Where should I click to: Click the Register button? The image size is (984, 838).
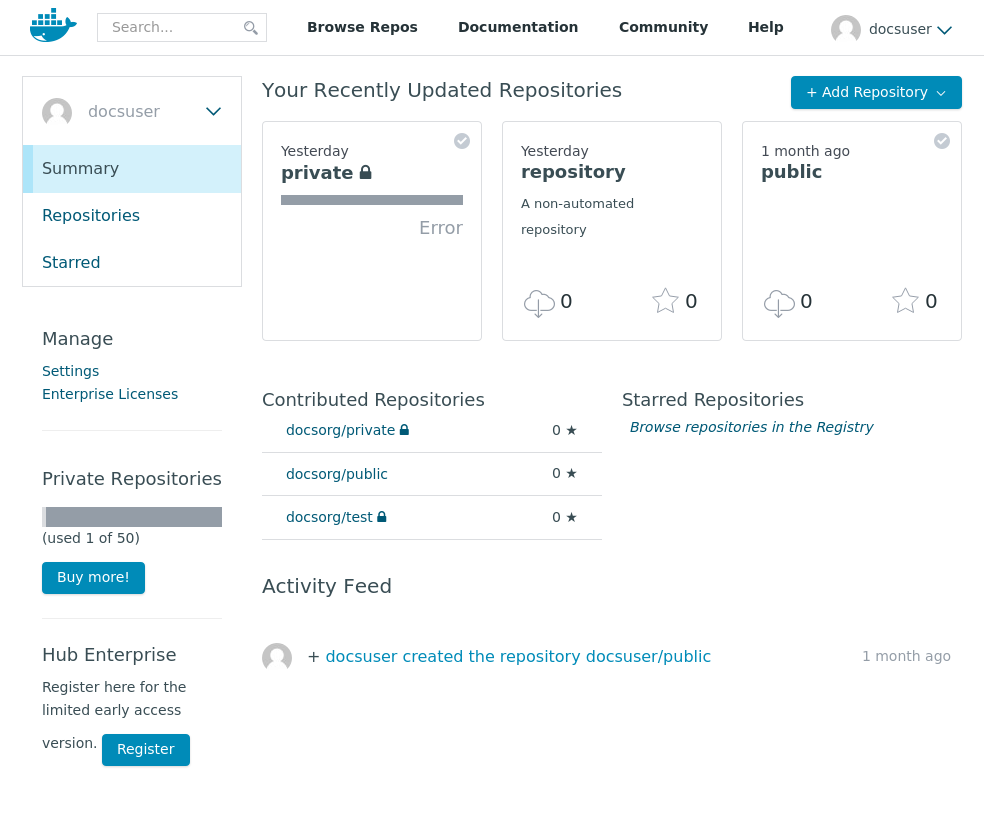[x=146, y=749]
